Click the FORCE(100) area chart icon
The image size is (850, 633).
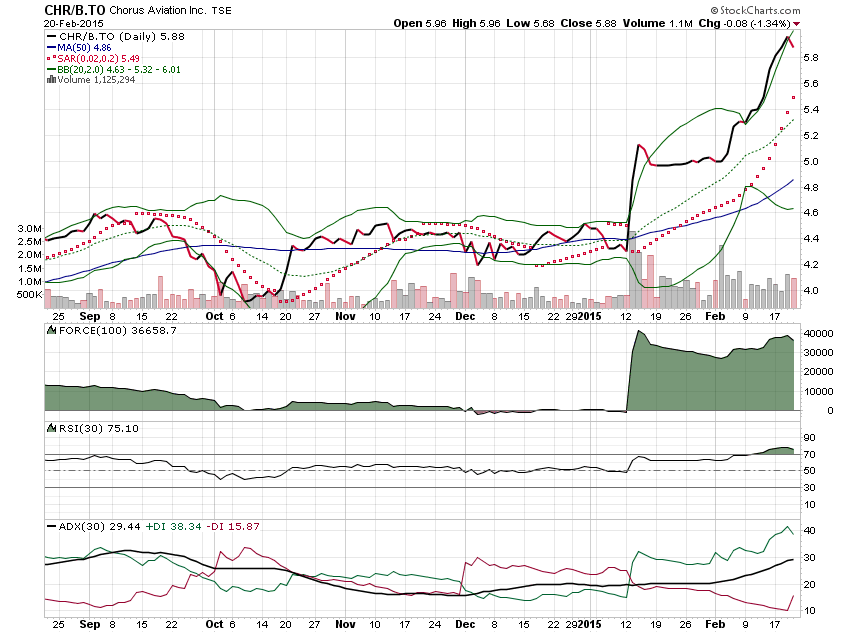(51, 330)
